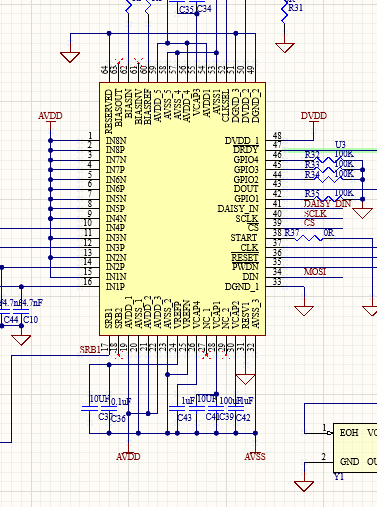Select the DVDD_1 pin label
Image resolution: width=377 pixels, height=507 pixels.
pos(242,141)
